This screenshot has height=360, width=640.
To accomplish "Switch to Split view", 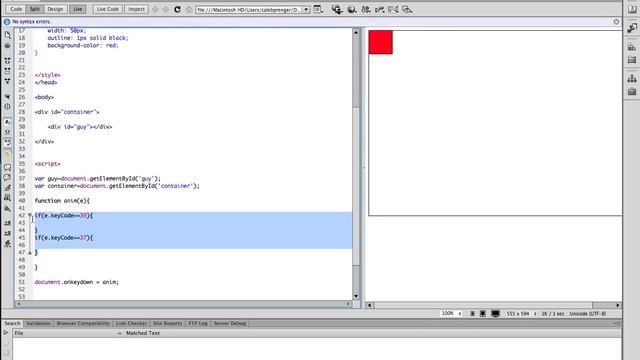I will point(35,9).
